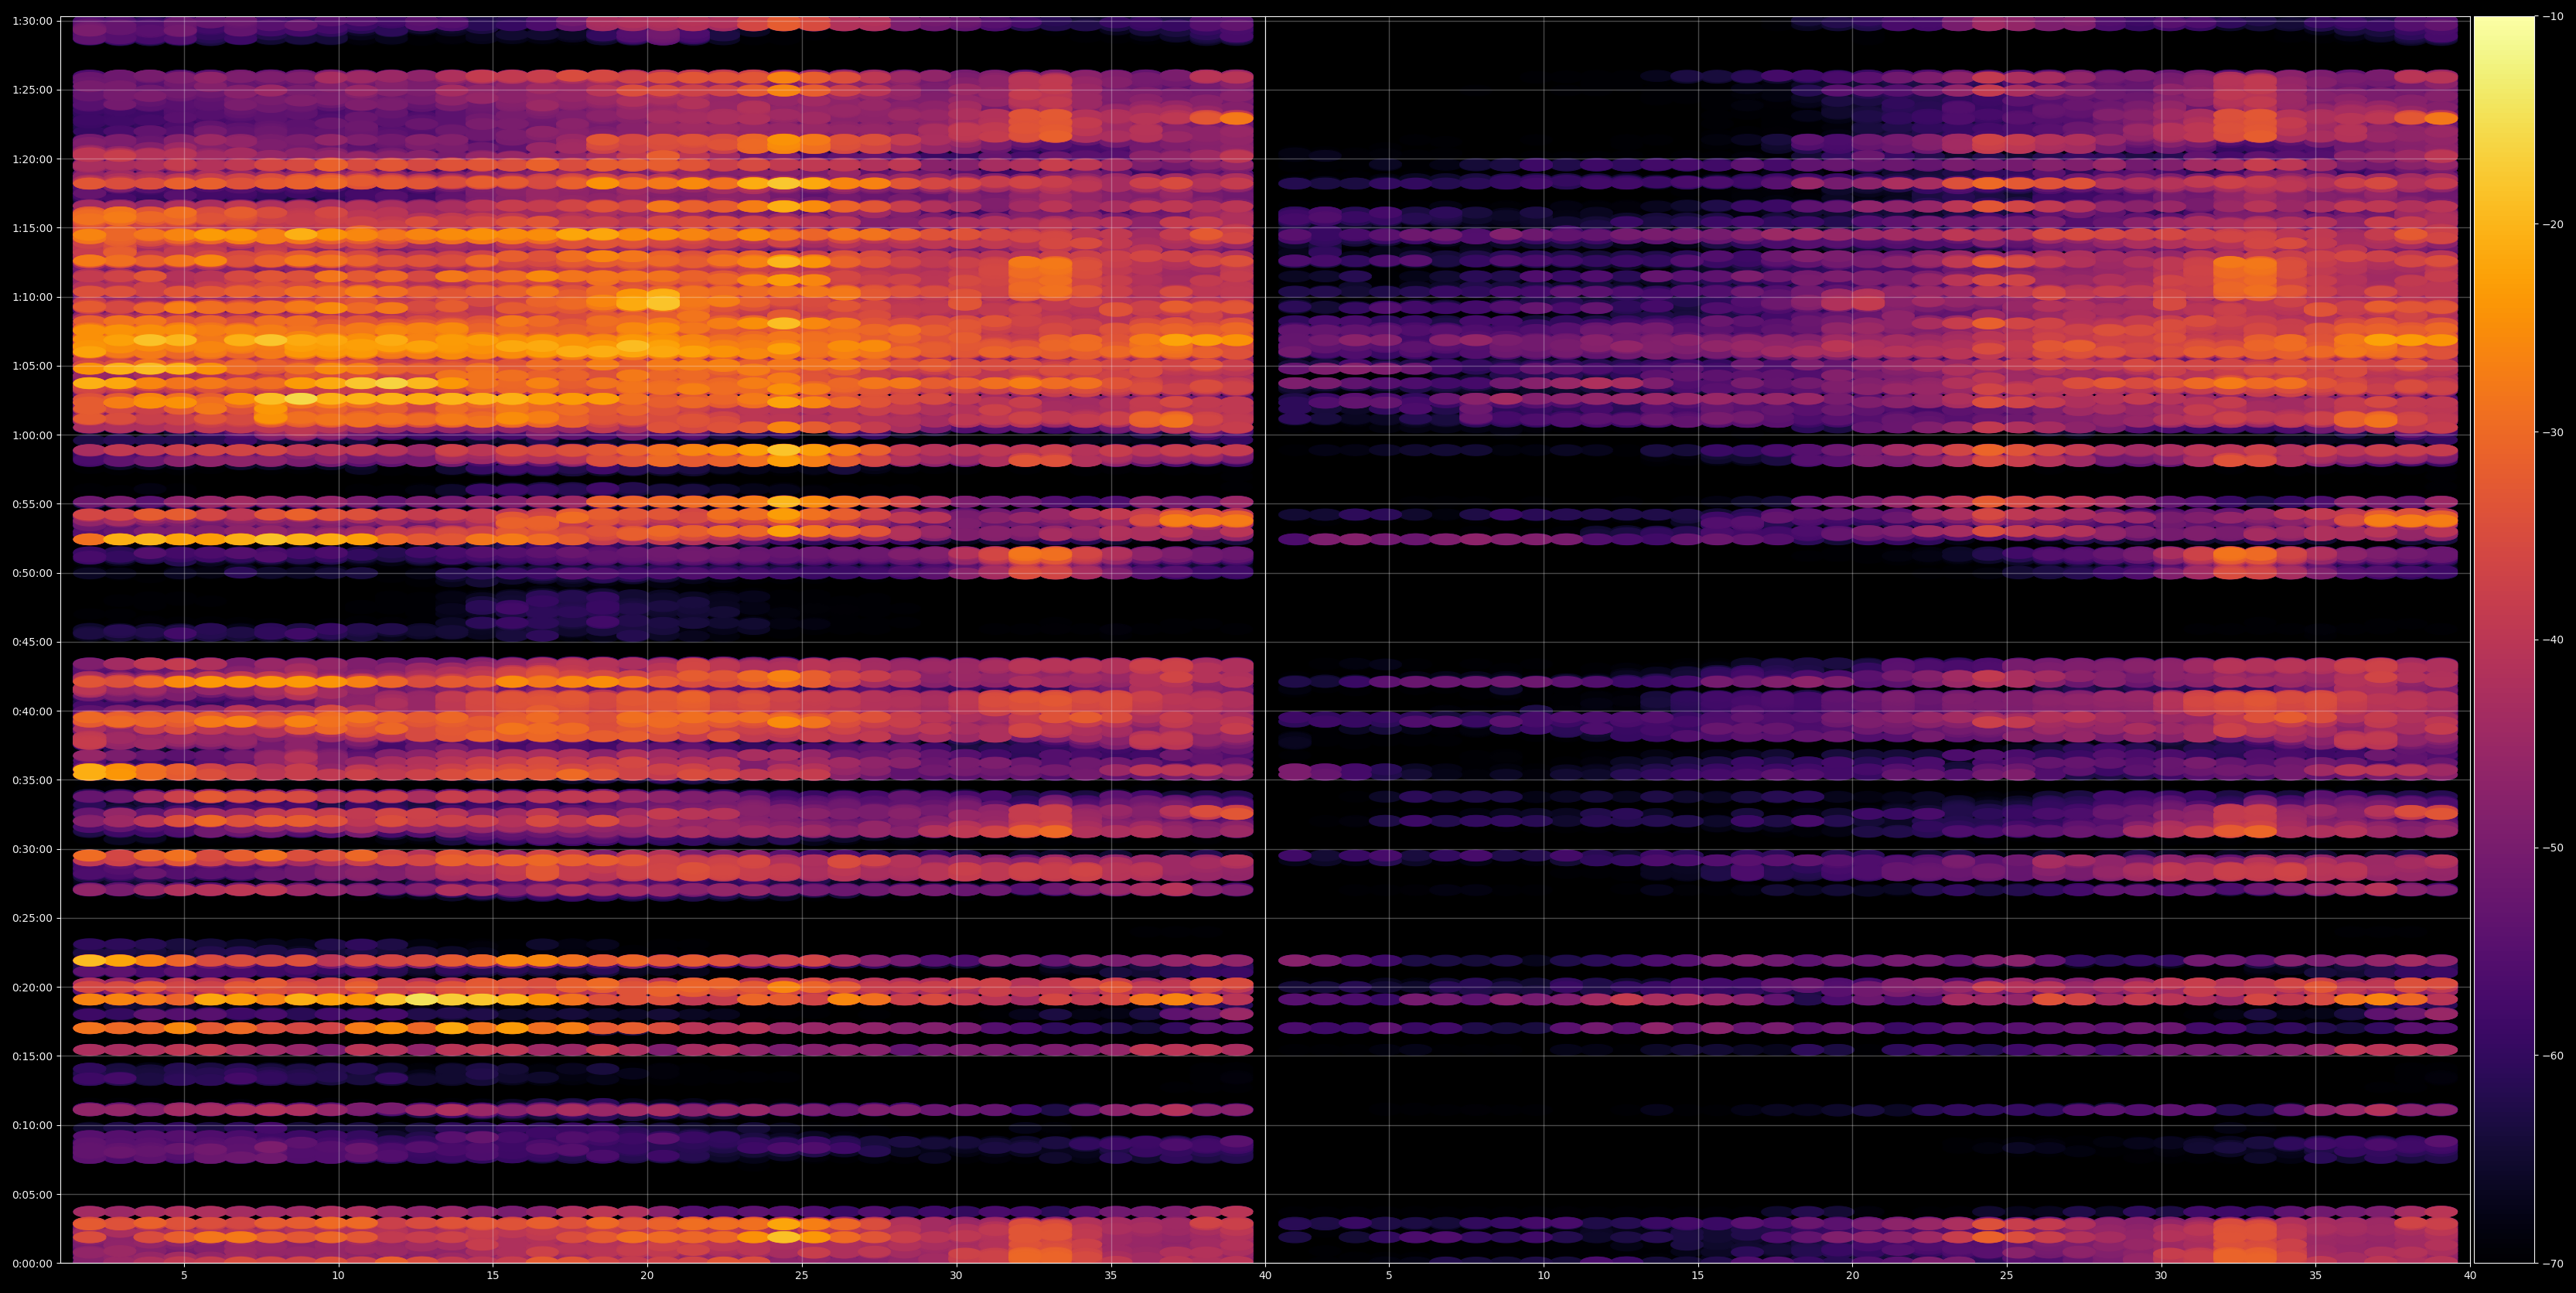2576x1293 pixels.
Task: Click the 0:15:00 y-axis tick label
Action: pos(32,1056)
